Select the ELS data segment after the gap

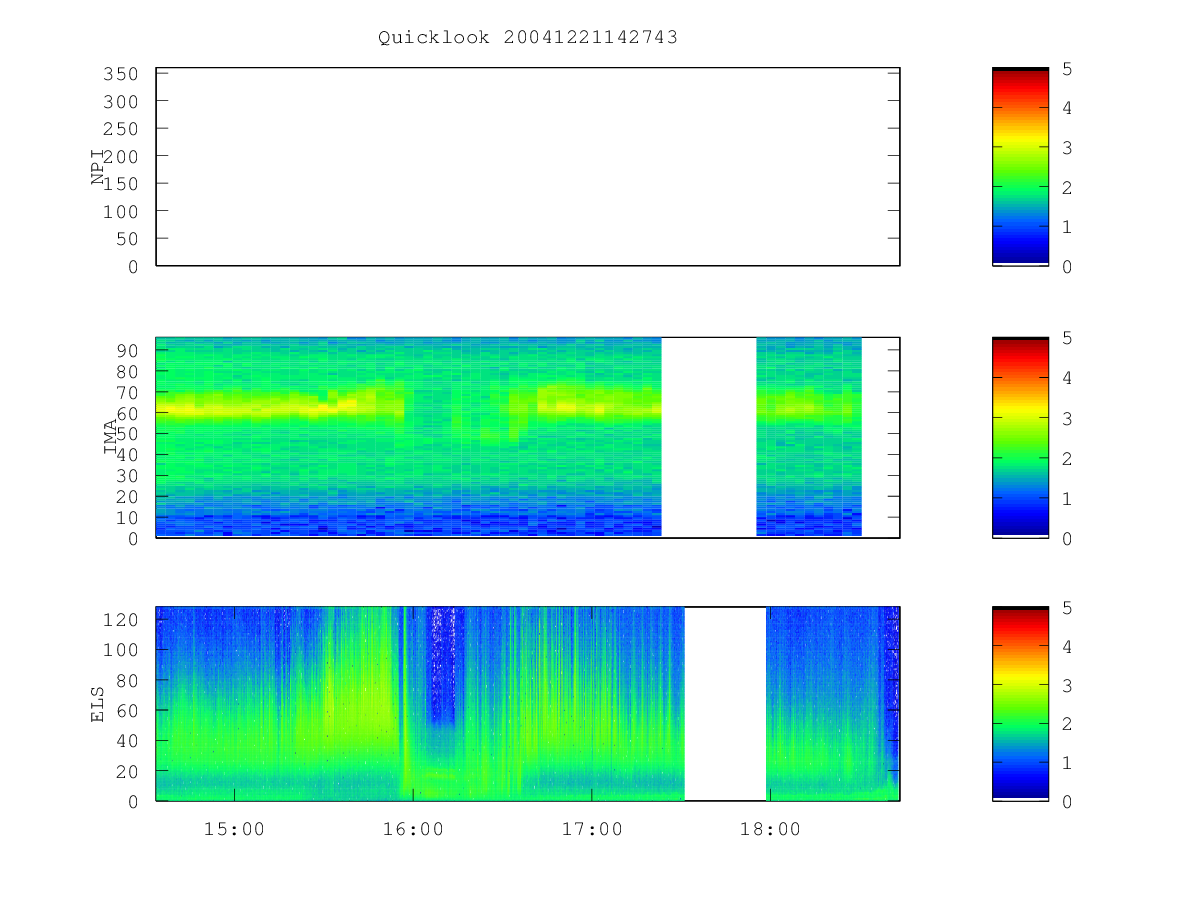click(833, 704)
